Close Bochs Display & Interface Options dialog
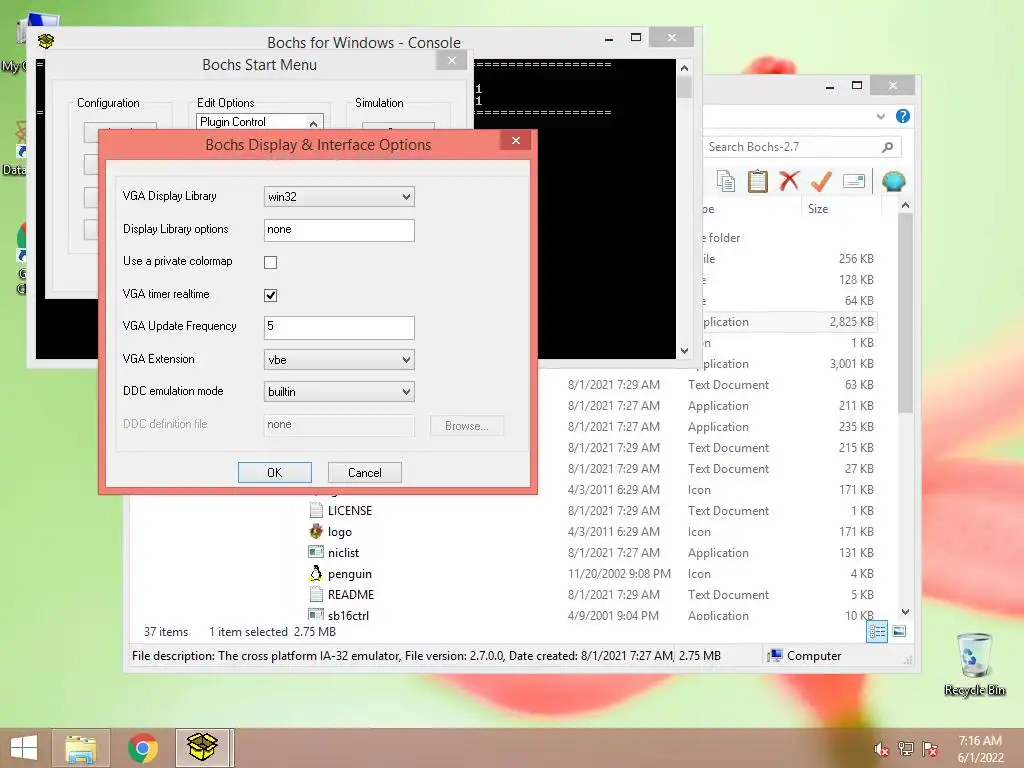 pos(516,140)
